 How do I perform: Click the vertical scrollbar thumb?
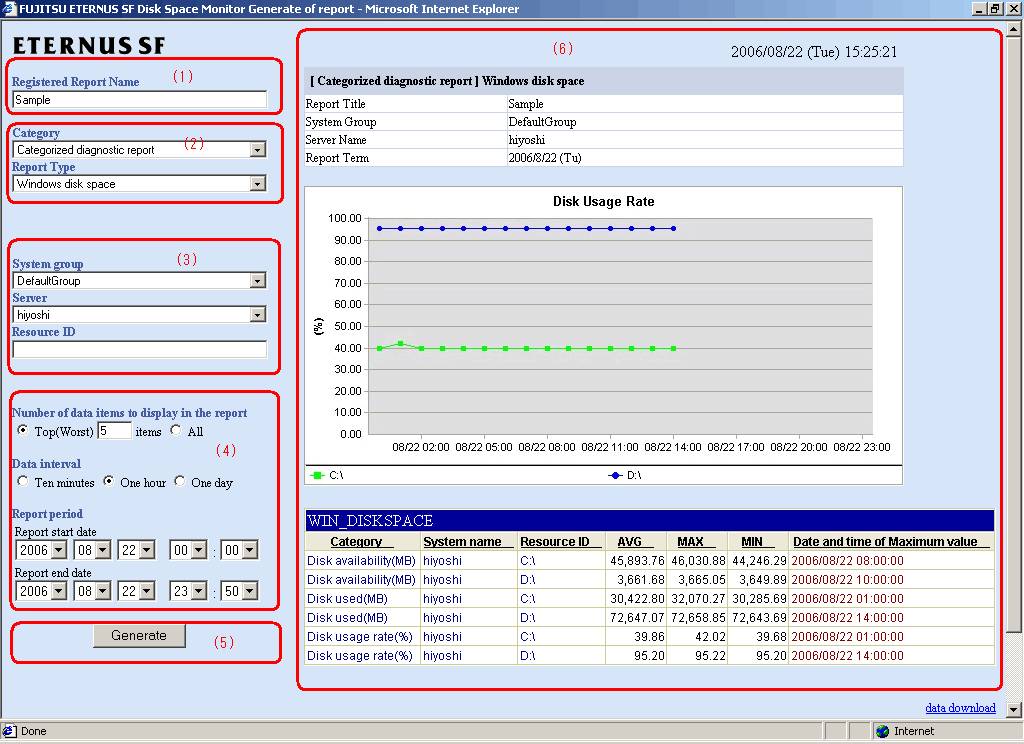pyautogui.click(x=1014, y=334)
